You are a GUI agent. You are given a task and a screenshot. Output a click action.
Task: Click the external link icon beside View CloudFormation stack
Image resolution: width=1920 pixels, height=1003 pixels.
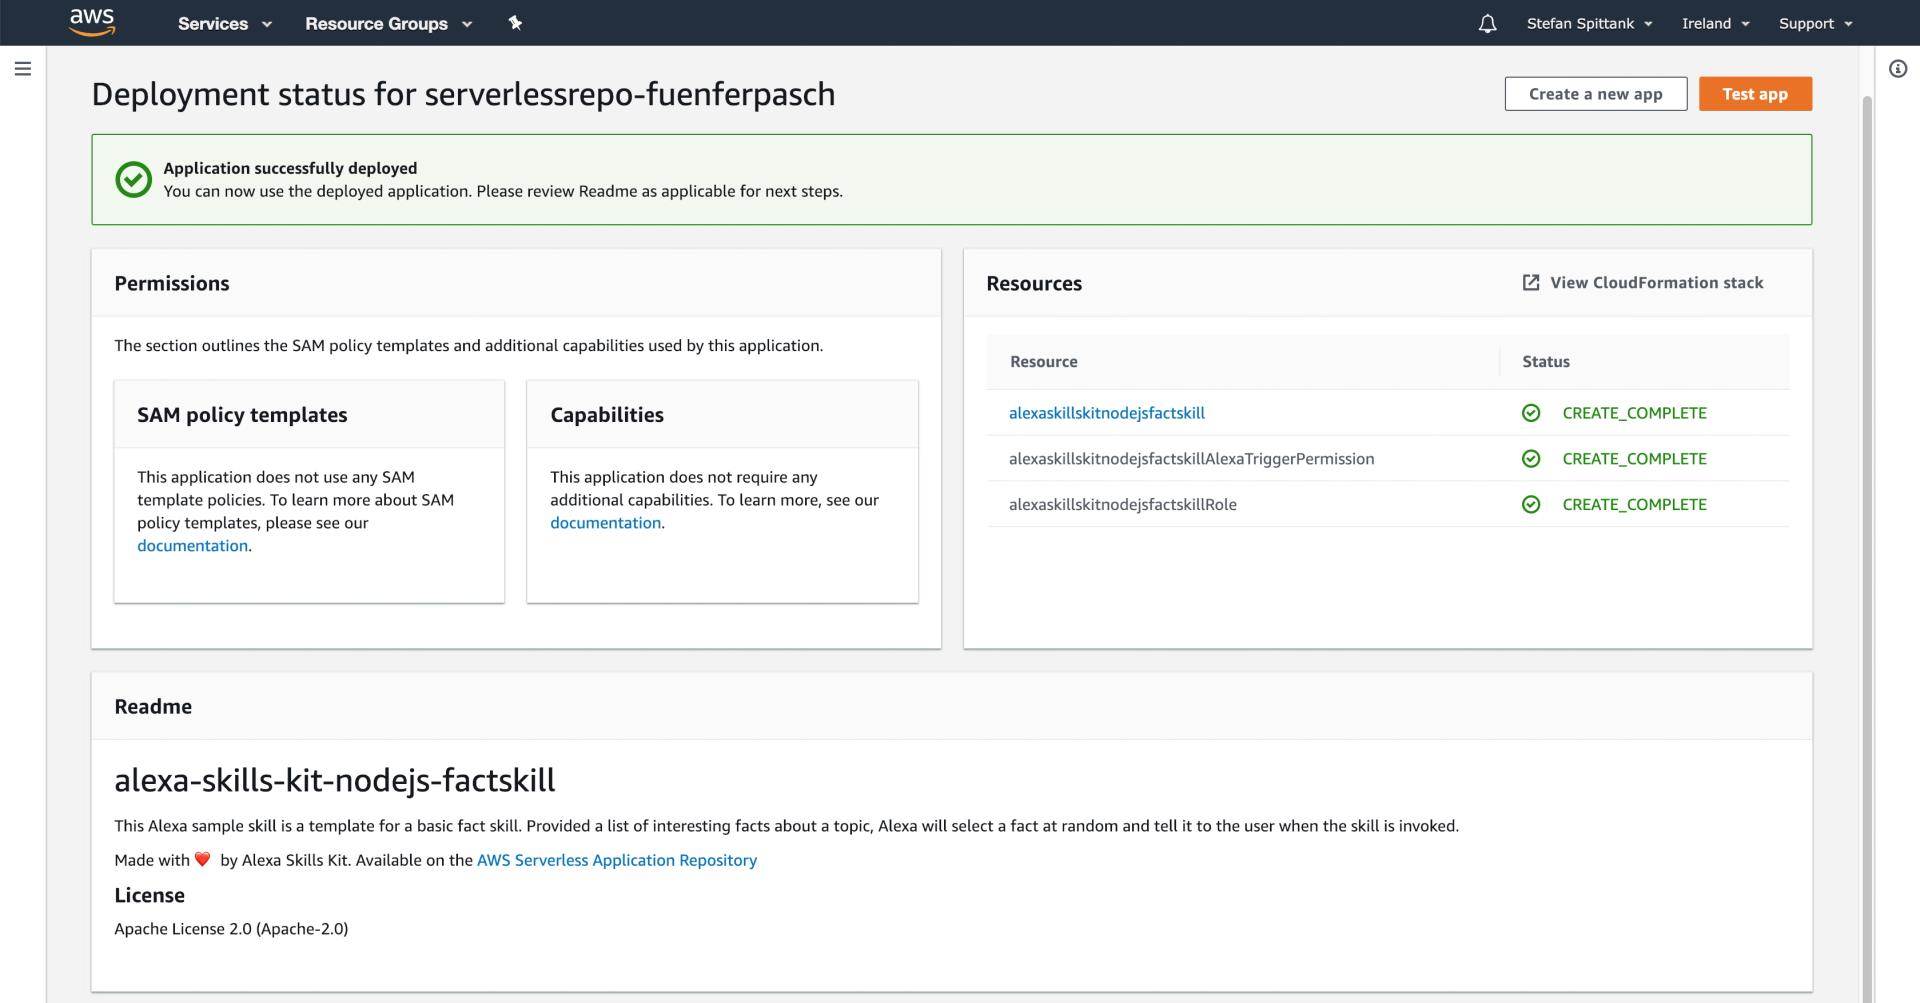click(1530, 283)
